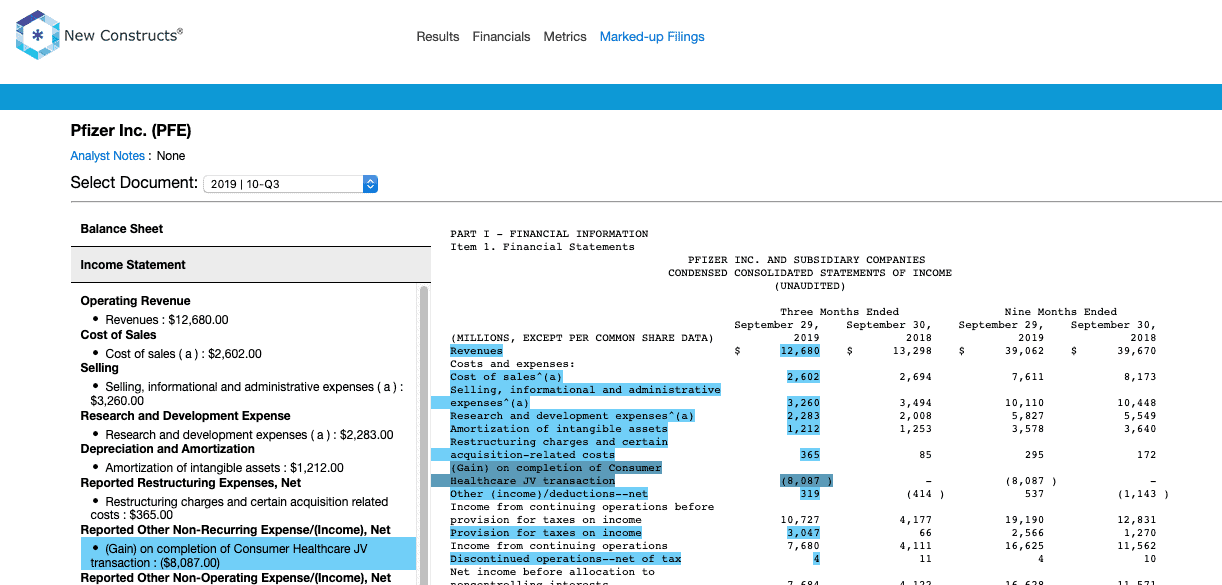Click the highlighted Cost of sales^(a) filing label
1222x585 pixels.
[x=506, y=377]
